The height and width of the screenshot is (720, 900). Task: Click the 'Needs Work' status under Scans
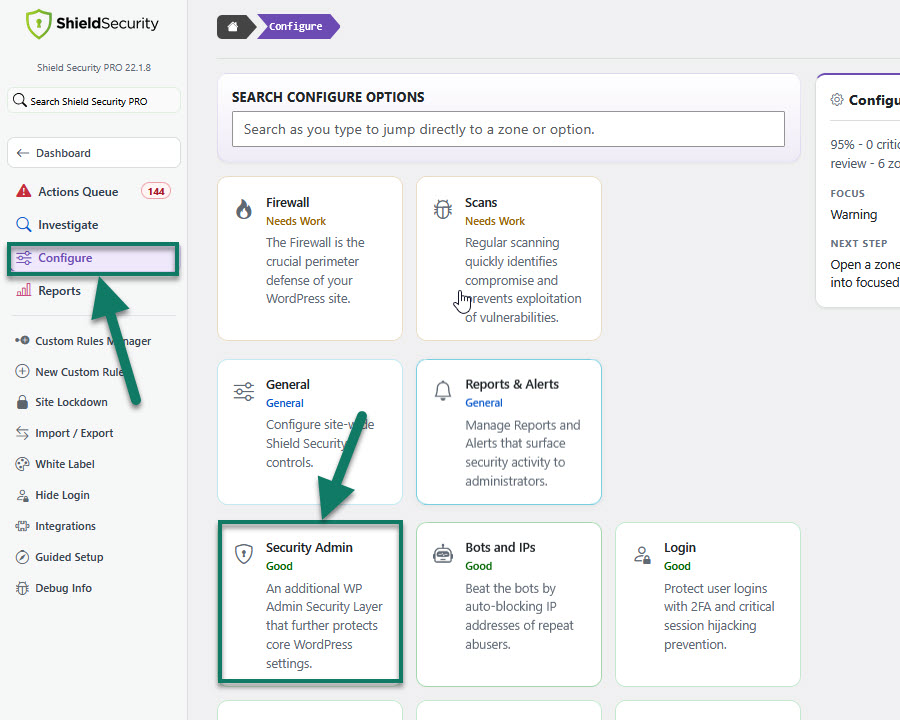click(x=495, y=221)
